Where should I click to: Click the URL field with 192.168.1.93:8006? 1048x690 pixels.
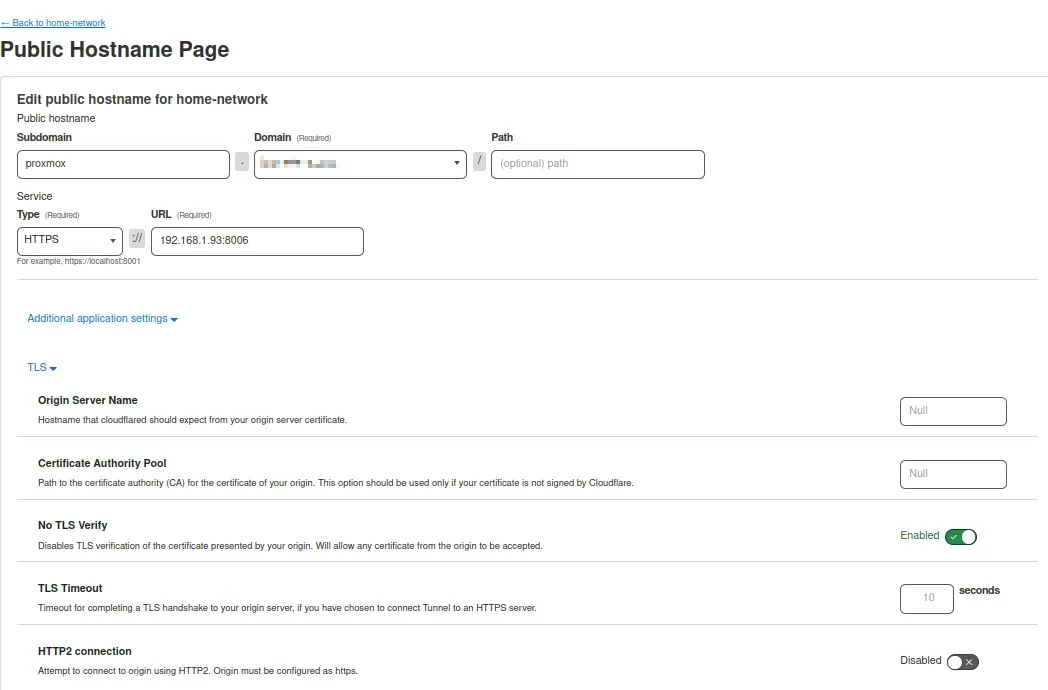[257, 241]
